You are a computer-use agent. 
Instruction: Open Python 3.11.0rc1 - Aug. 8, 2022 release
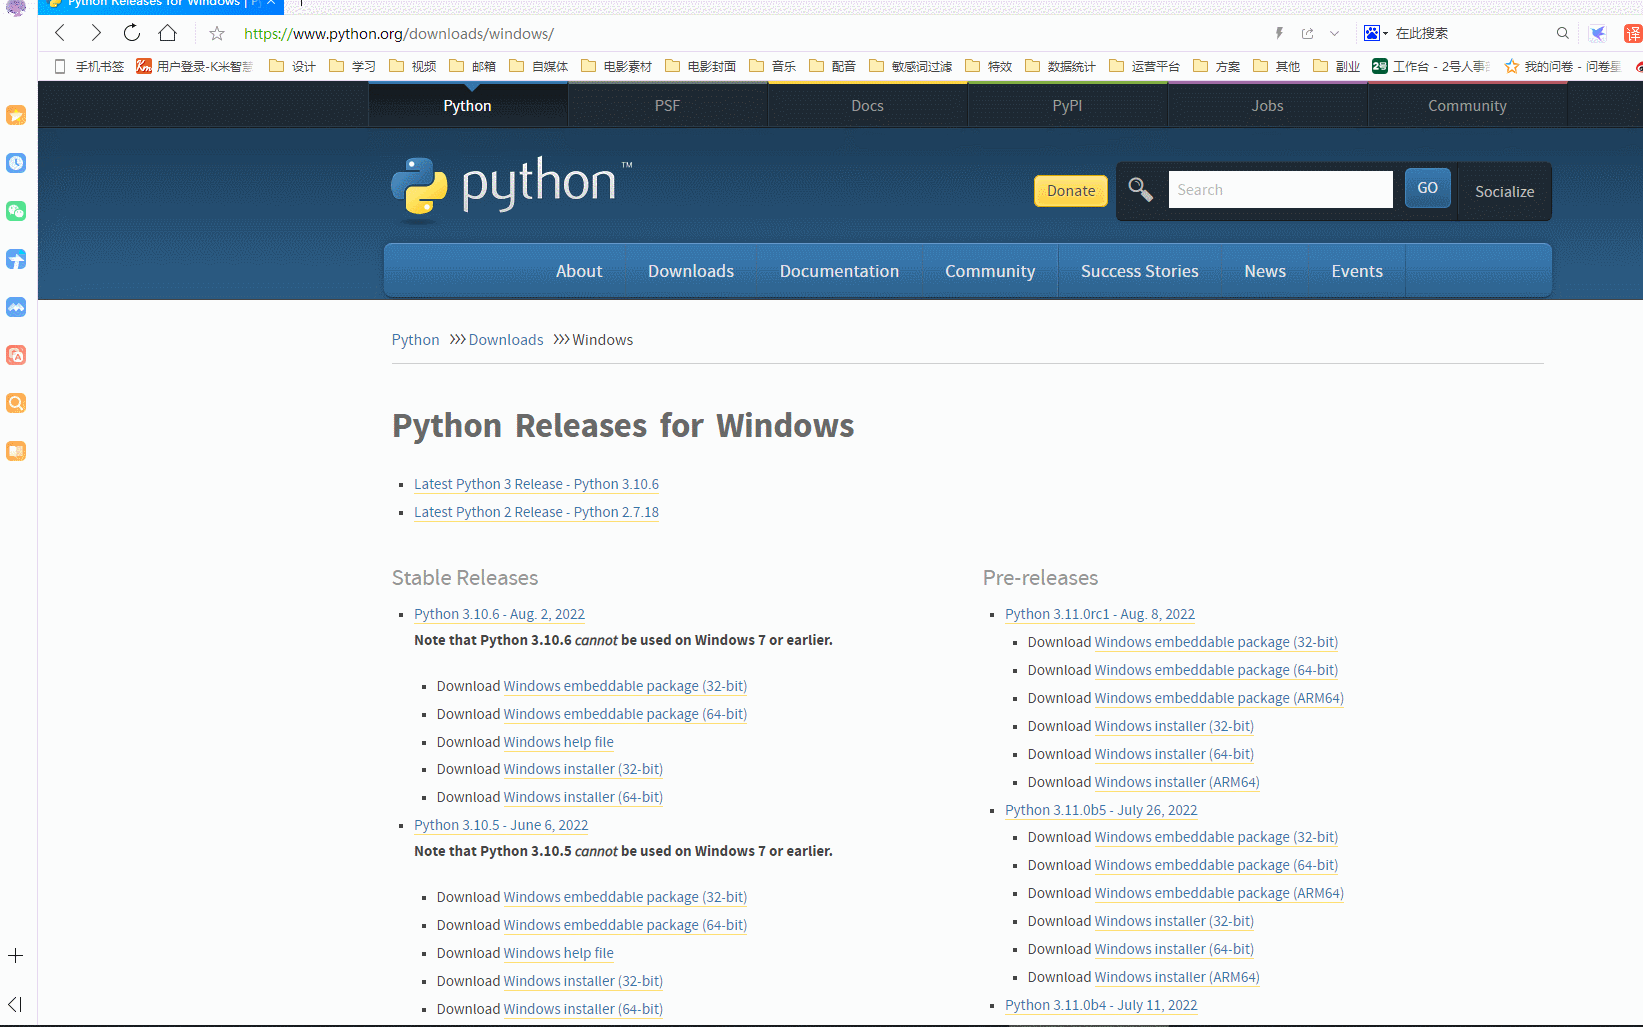click(x=1100, y=614)
